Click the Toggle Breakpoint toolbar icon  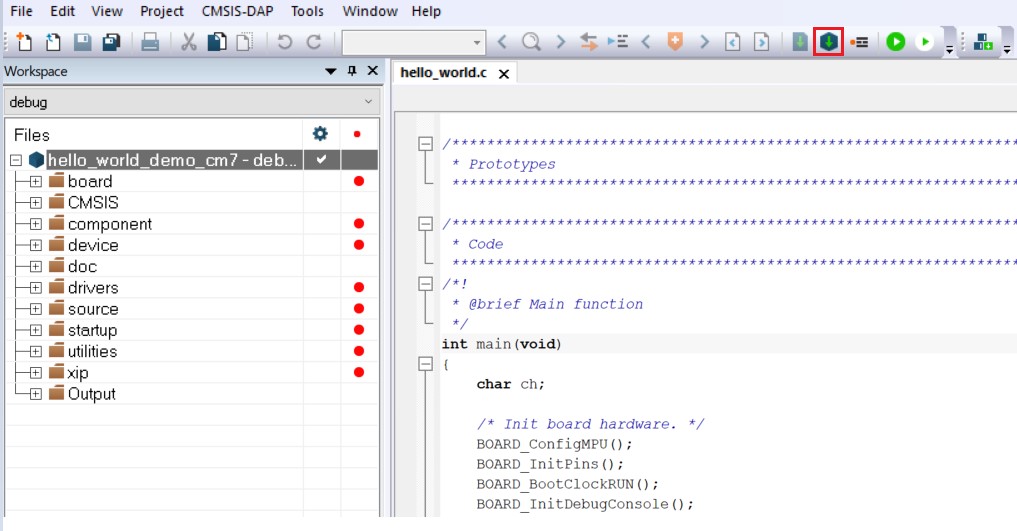[x=859, y=42]
